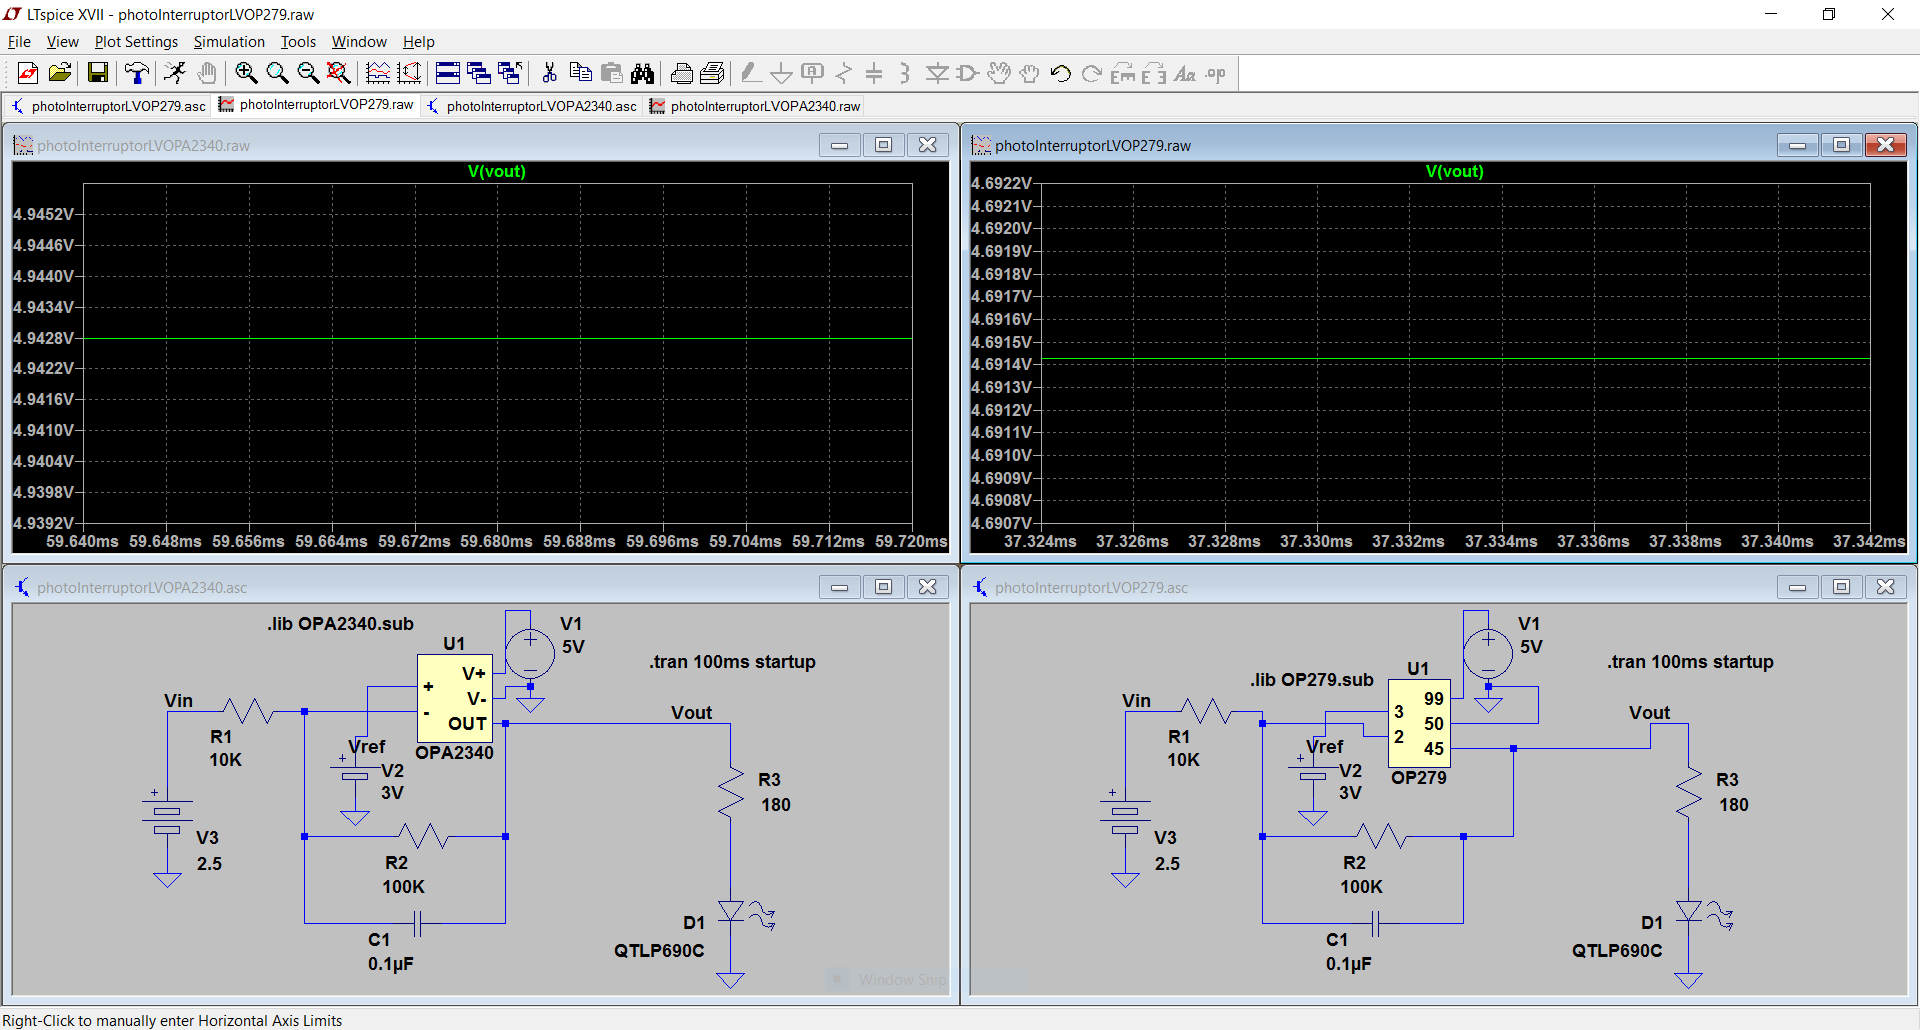The width and height of the screenshot is (1920, 1030).
Task: Click the autorange axes icon
Action: (409, 73)
